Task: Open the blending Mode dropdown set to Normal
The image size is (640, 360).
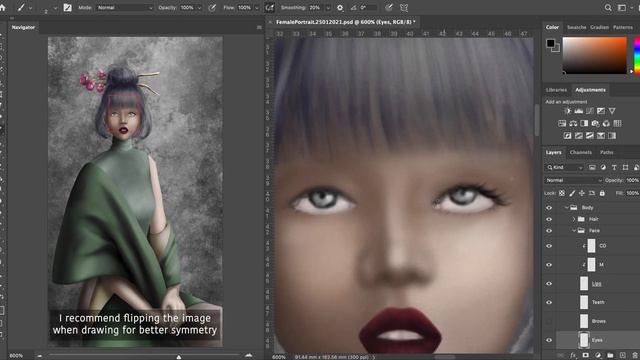Action: pyautogui.click(x=124, y=7)
